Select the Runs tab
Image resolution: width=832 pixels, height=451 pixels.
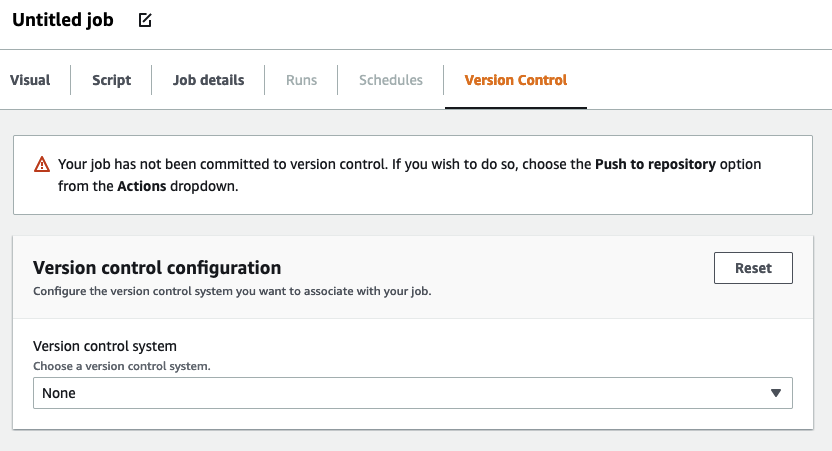tap(301, 80)
